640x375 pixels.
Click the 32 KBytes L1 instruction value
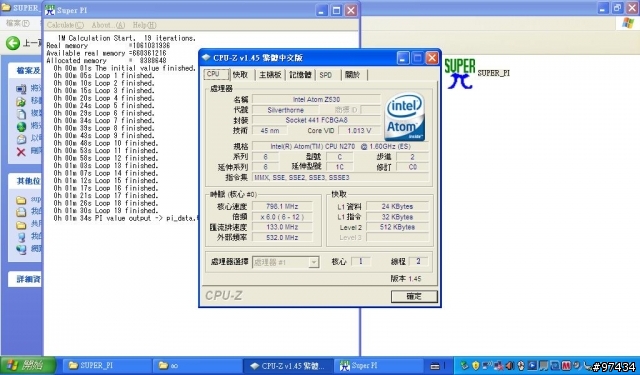[397, 217]
